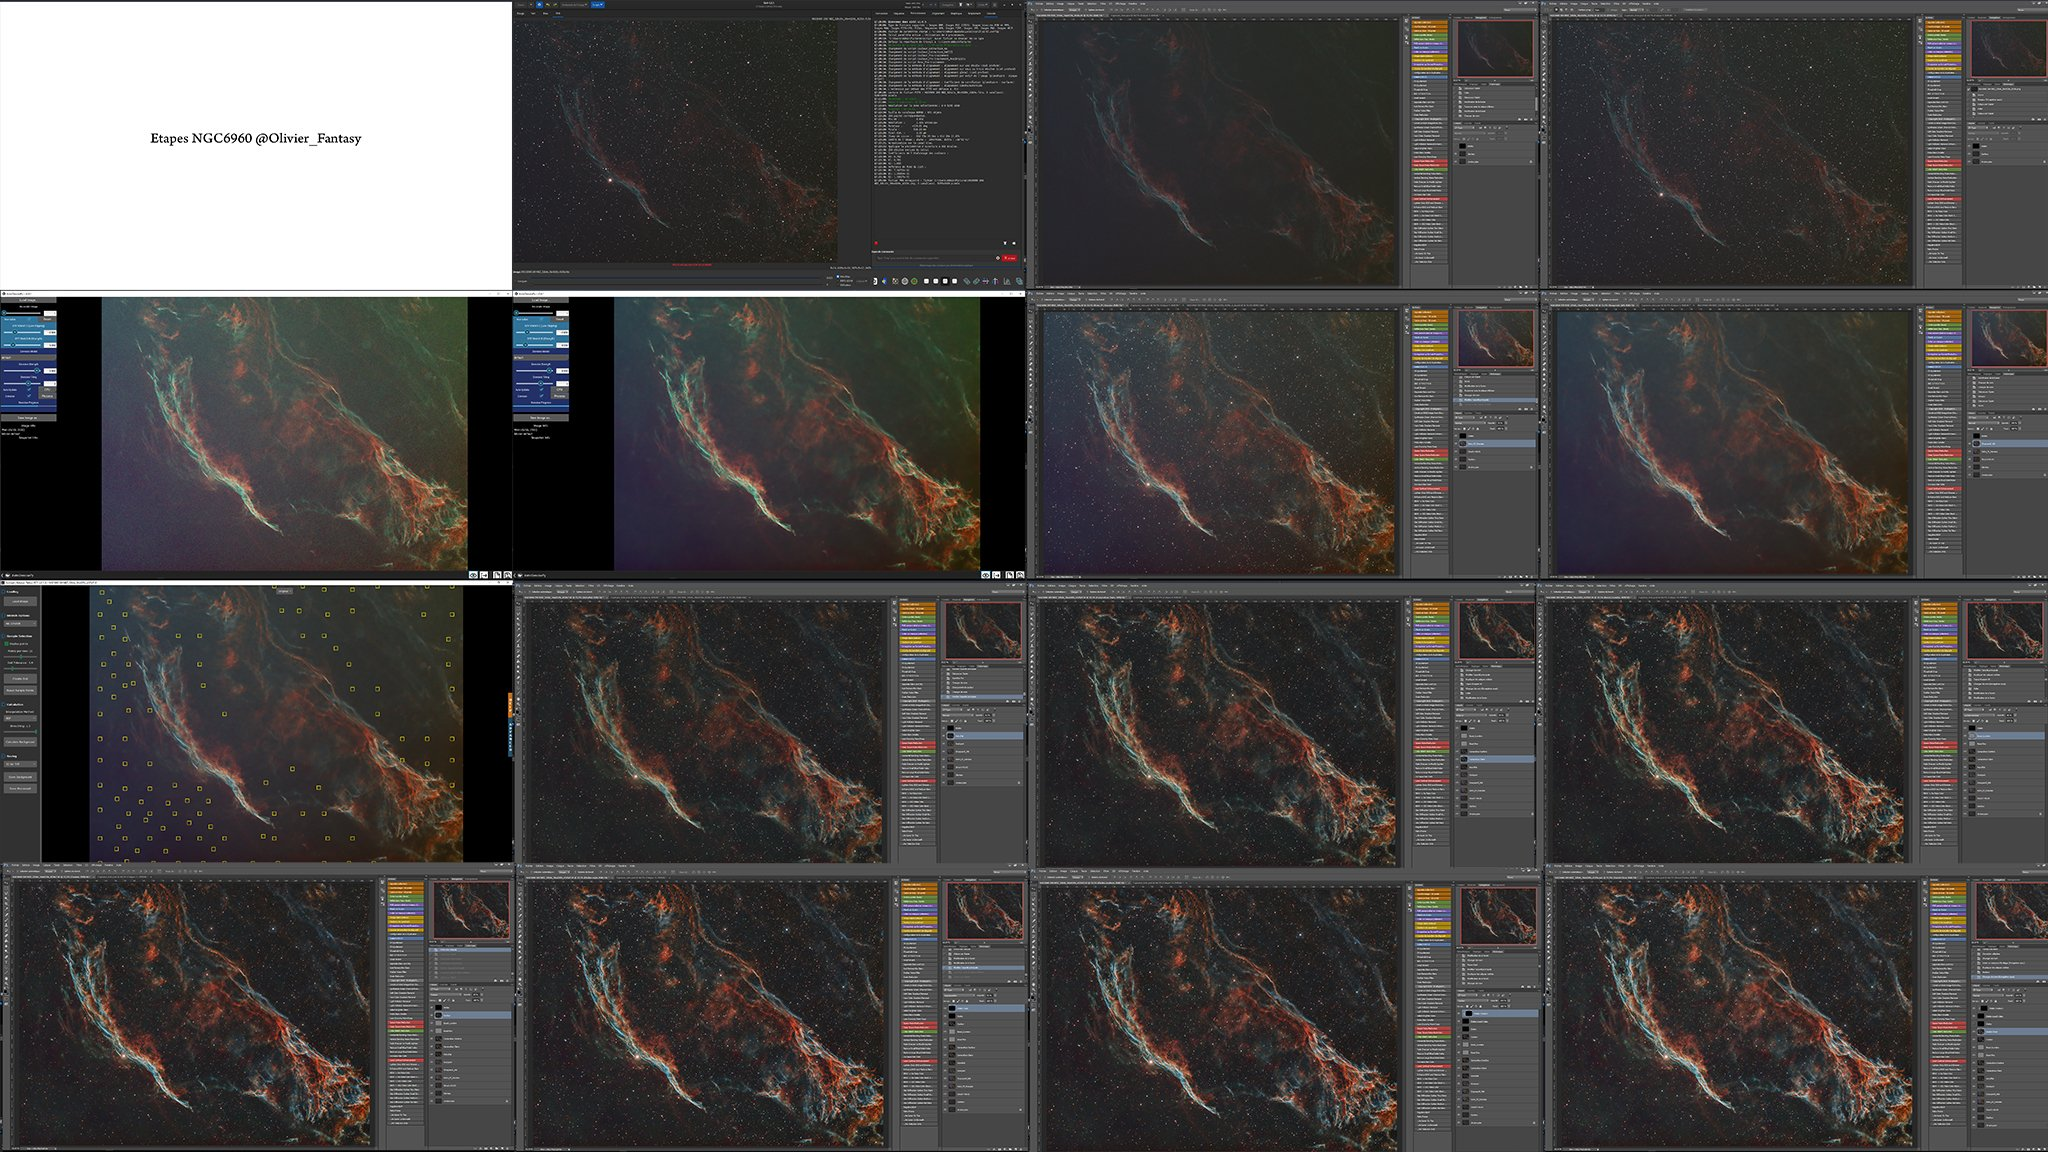This screenshot has height=1152, width=2048.
Task: Click eye preview icon in right AstroDenoisePy window
Action: pos(985,575)
